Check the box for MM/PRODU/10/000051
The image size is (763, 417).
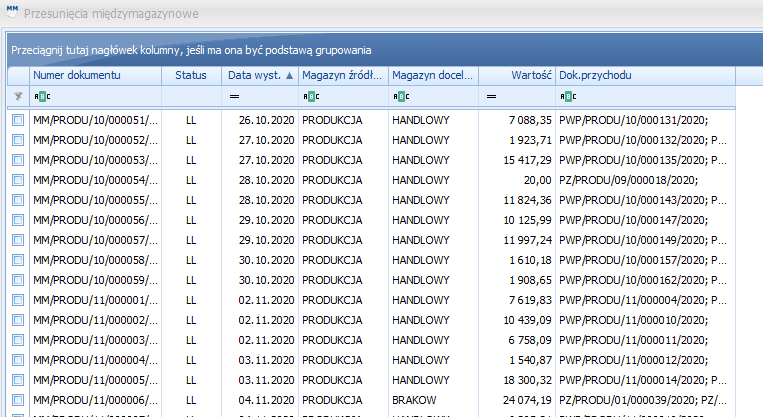pyautogui.click(x=18, y=120)
